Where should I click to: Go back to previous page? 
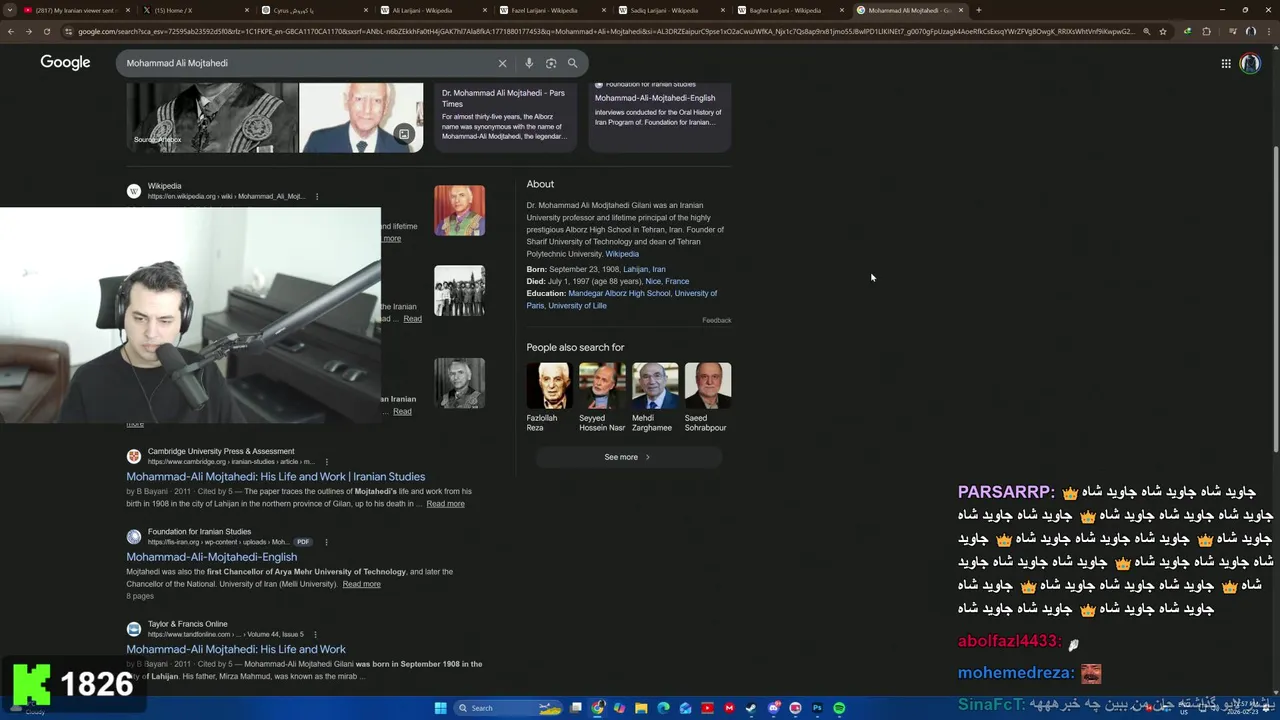click(x=10, y=31)
